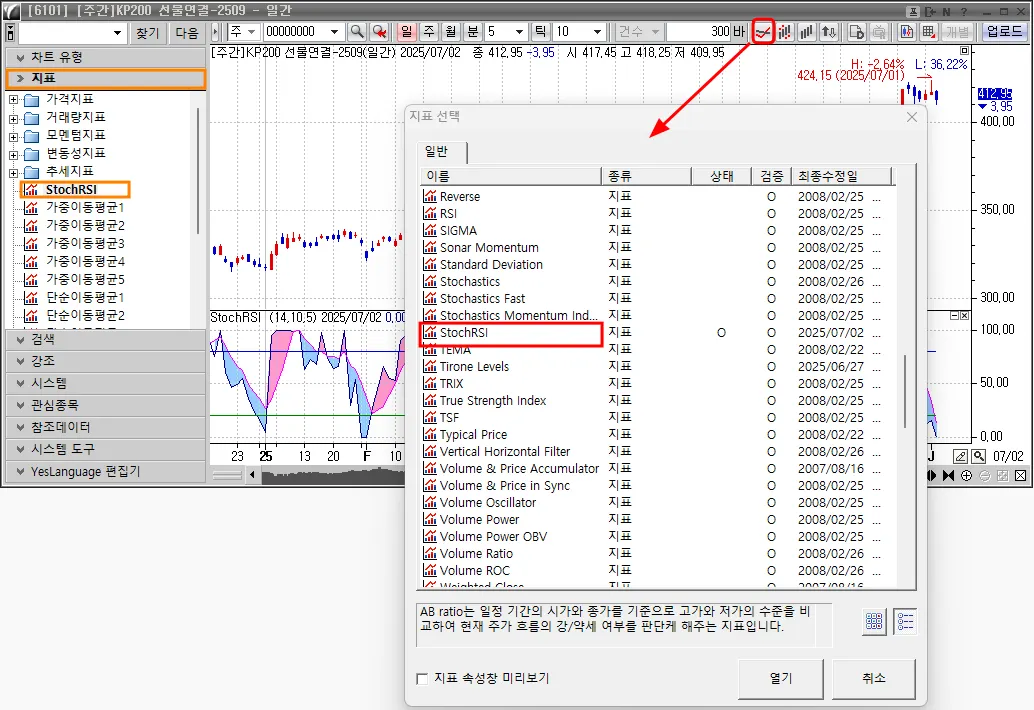Open the minute interval dropdown showing 5

coord(519,32)
